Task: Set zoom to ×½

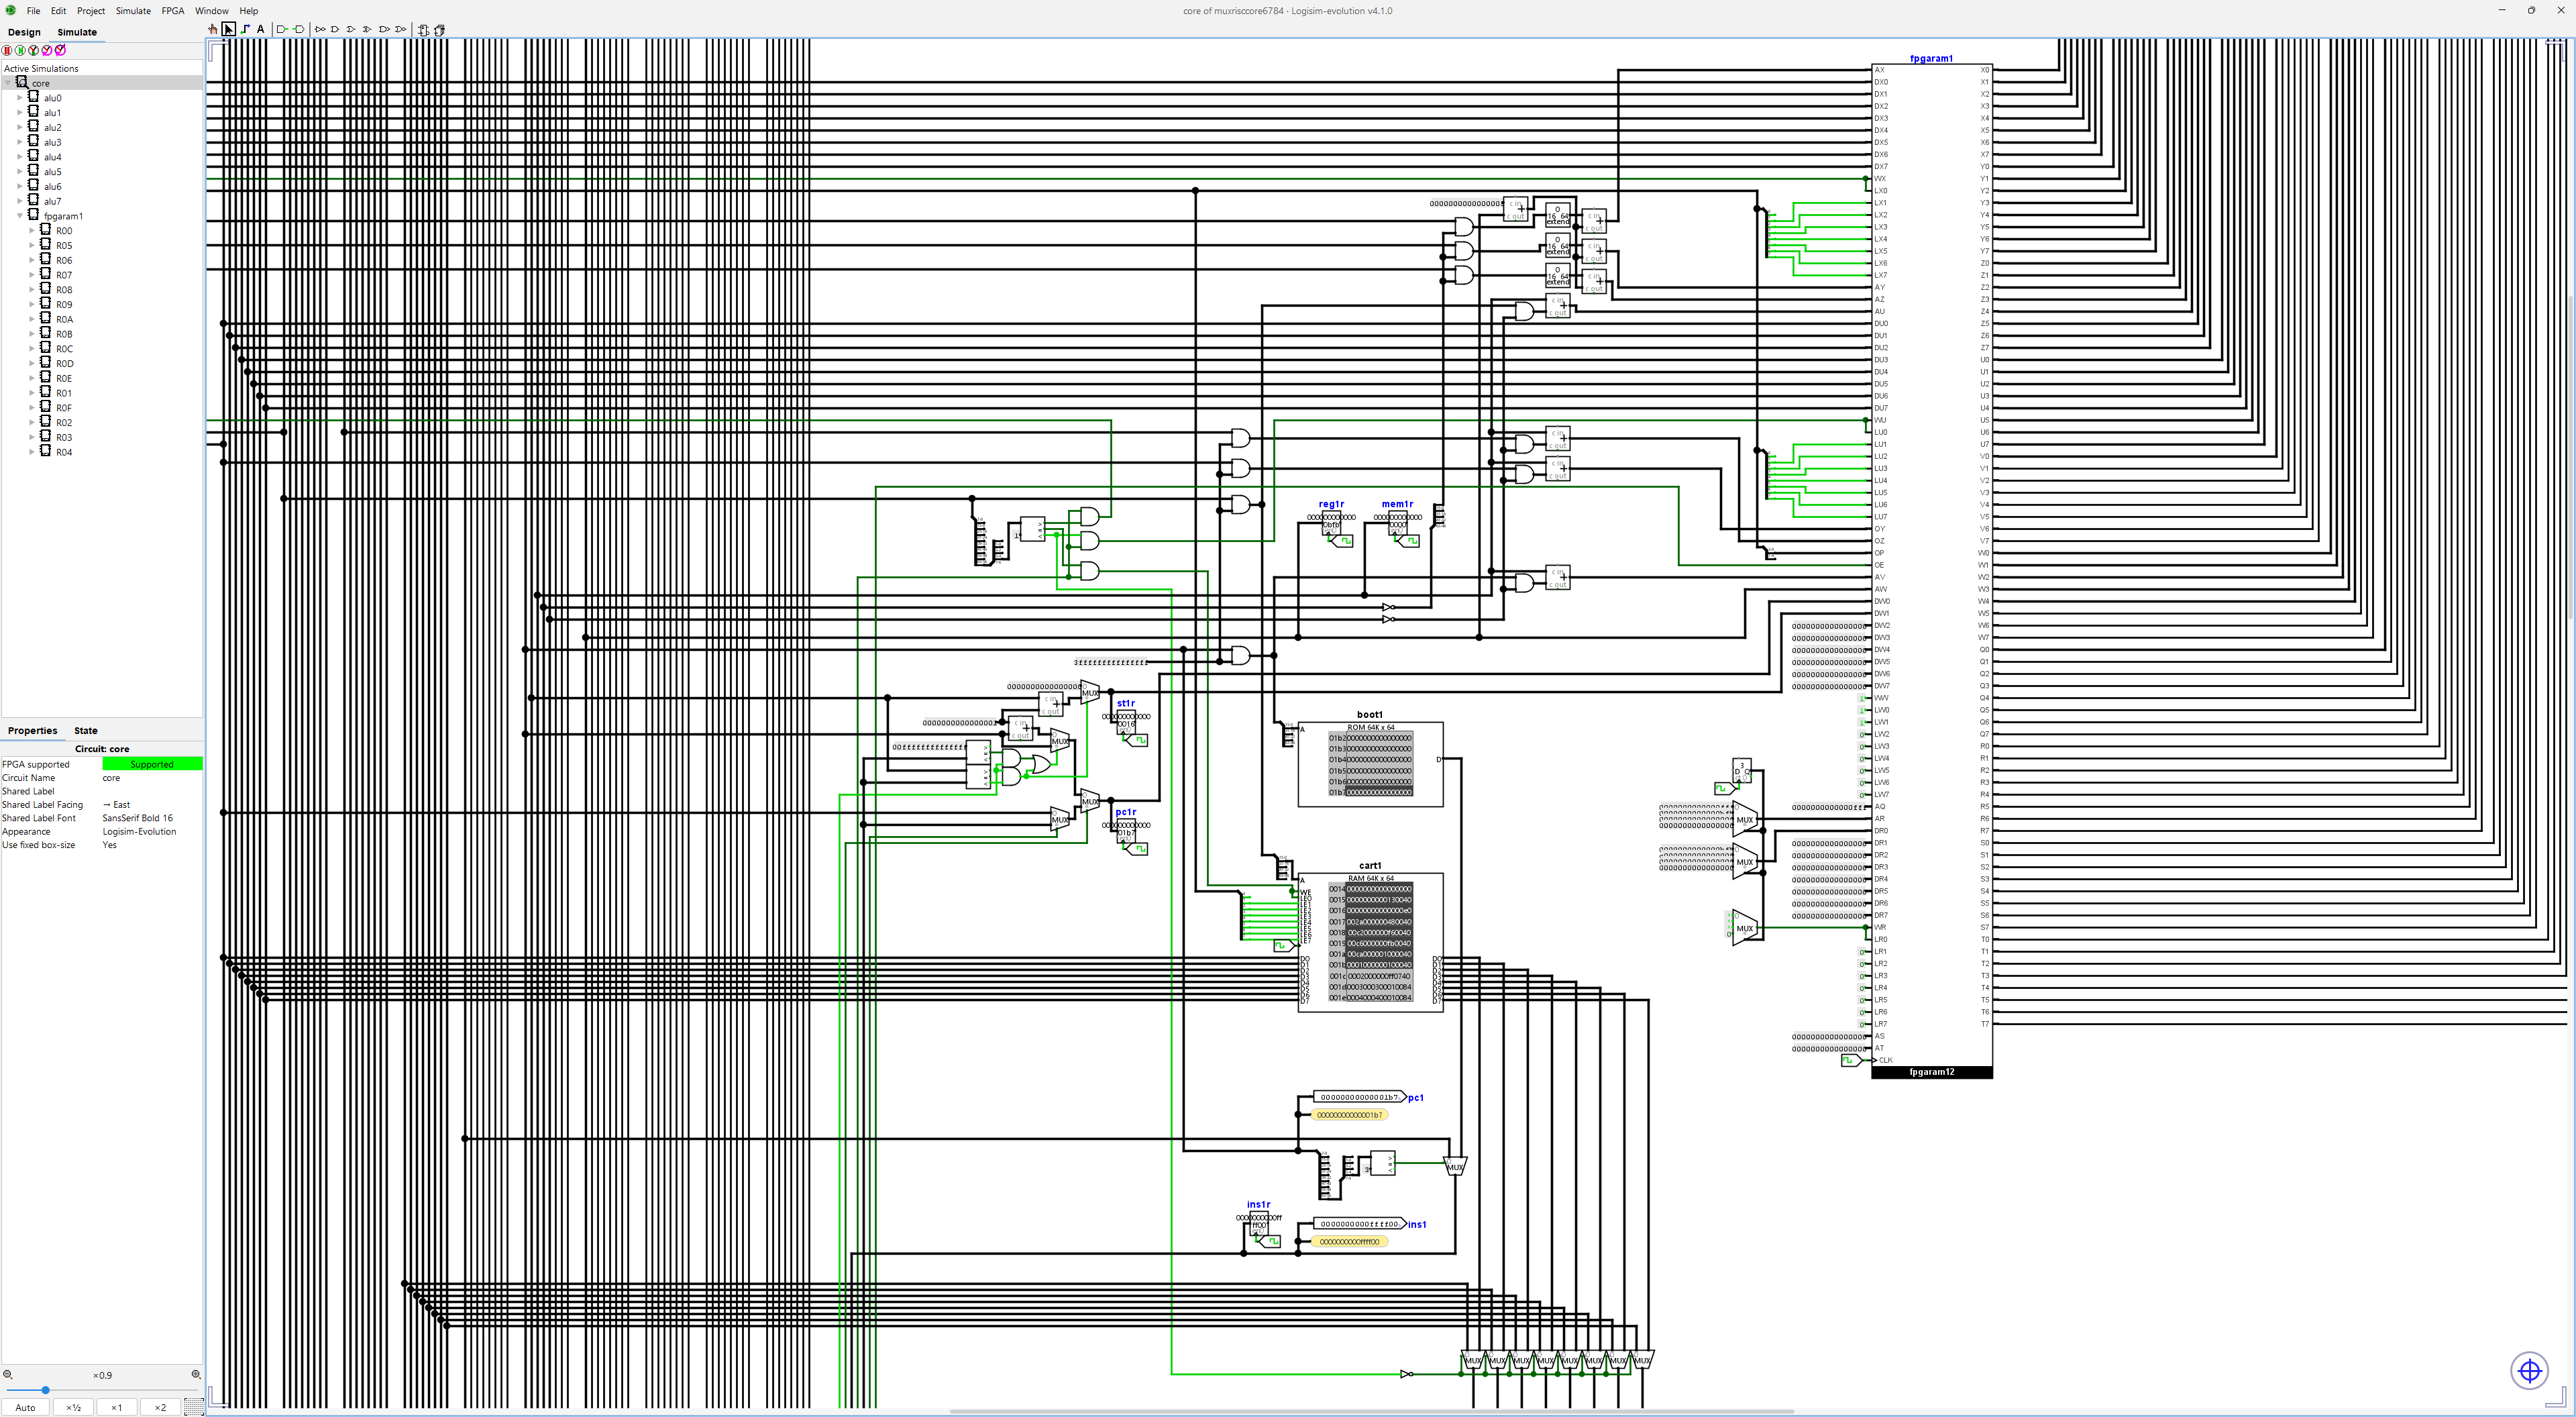Action: [73, 1407]
